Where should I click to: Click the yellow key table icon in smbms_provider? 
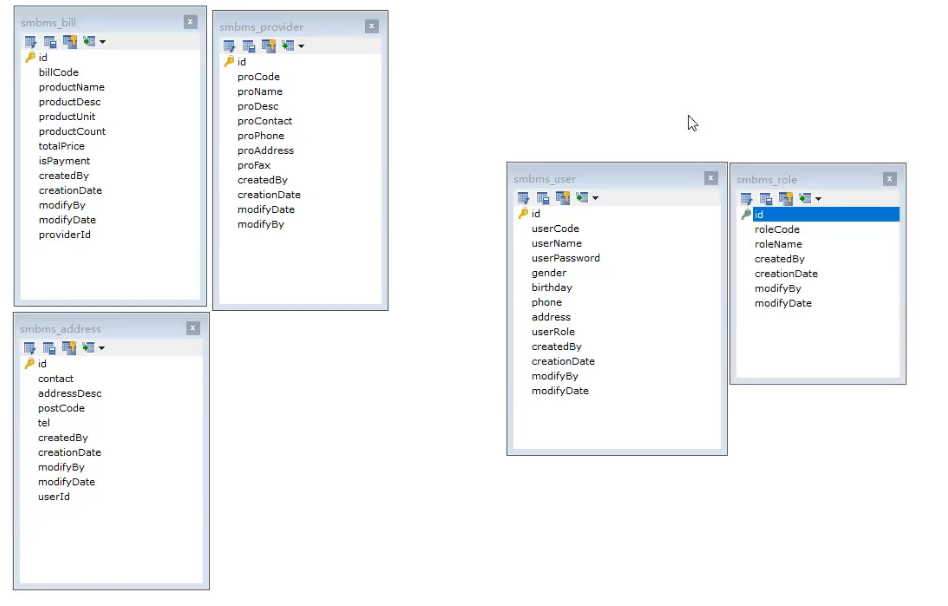(x=268, y=46)
